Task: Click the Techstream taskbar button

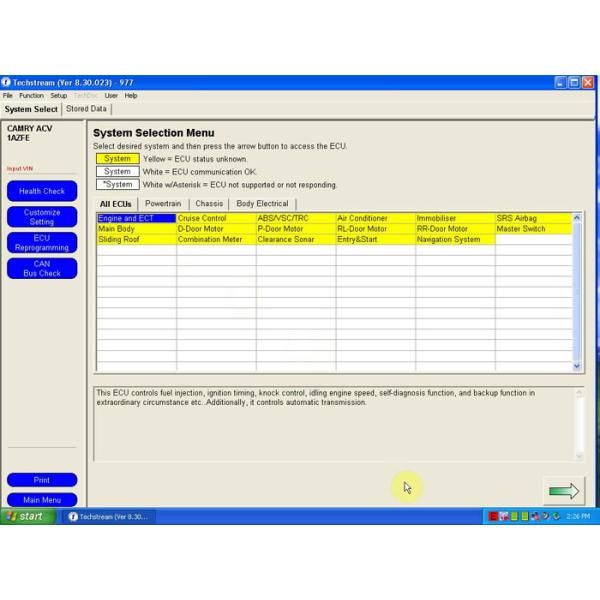Action: pos(108,516)
